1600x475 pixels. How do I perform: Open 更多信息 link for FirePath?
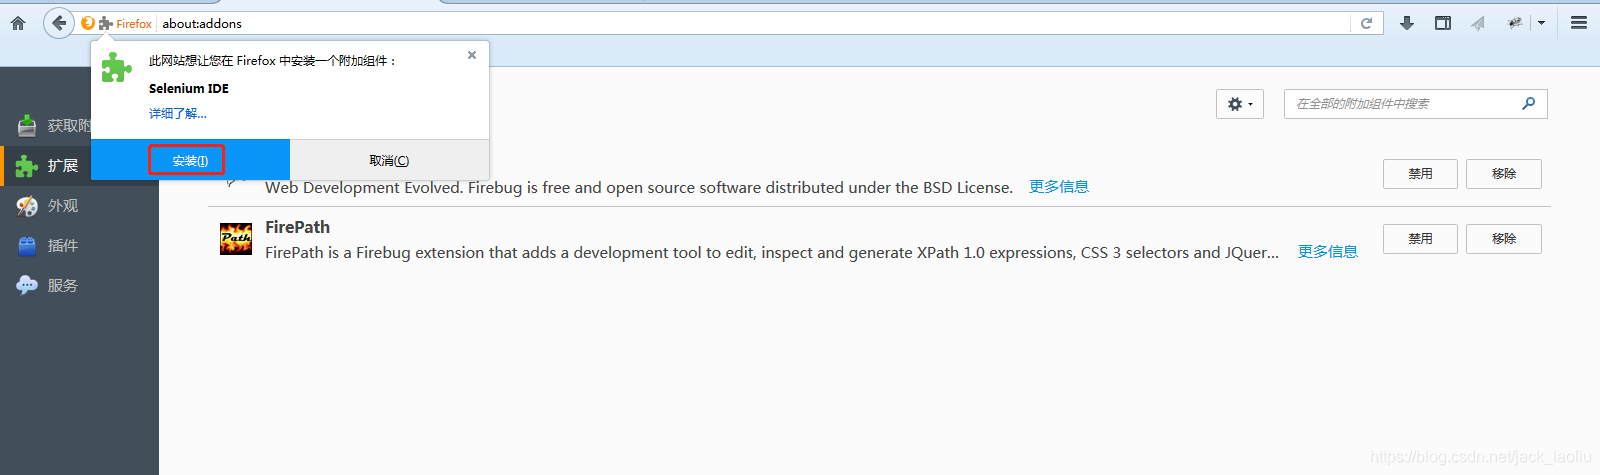1328,252
